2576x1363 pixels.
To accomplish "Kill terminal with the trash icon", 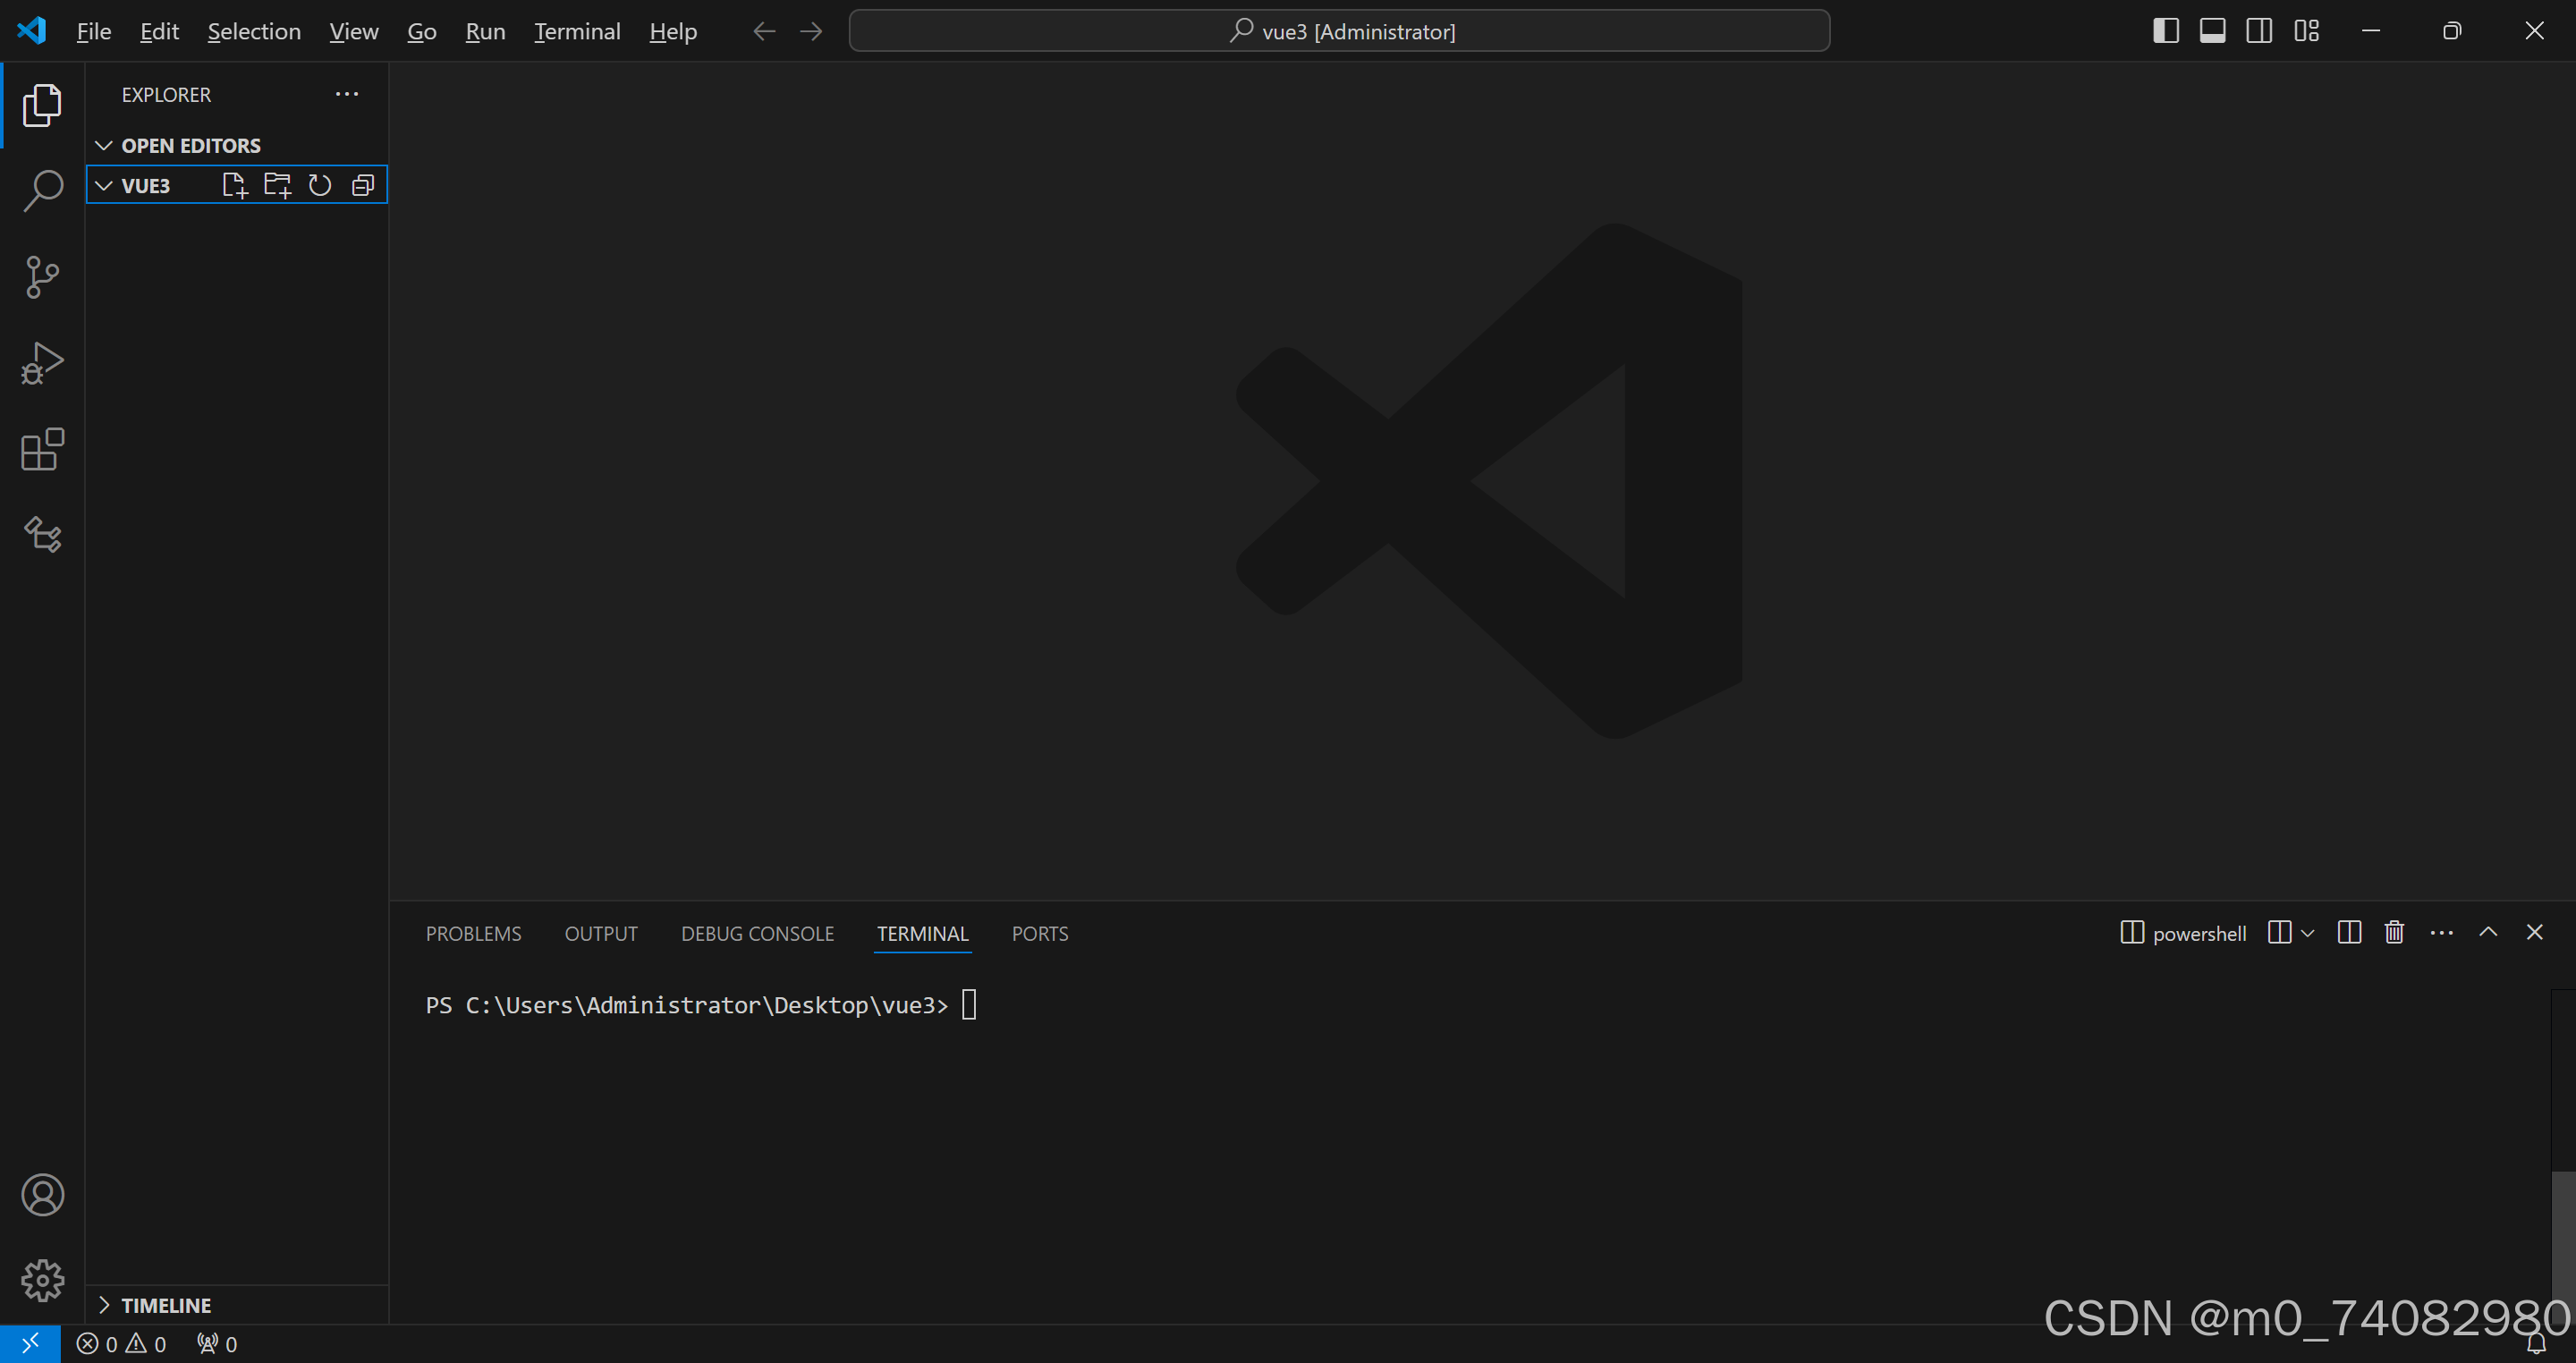I will pos(2394,932).
